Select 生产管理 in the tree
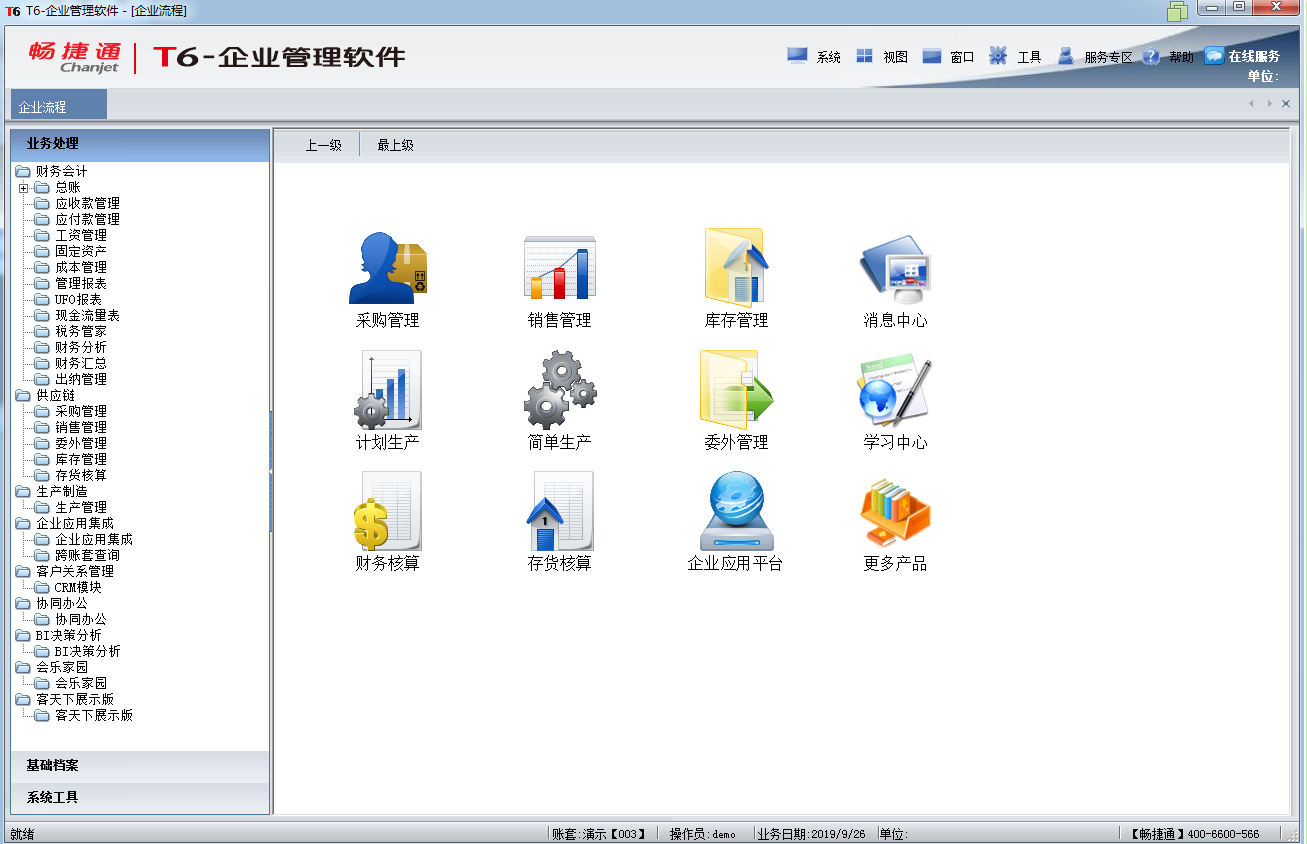Screen dimensions: 1307x844 [x=81, y=507]
